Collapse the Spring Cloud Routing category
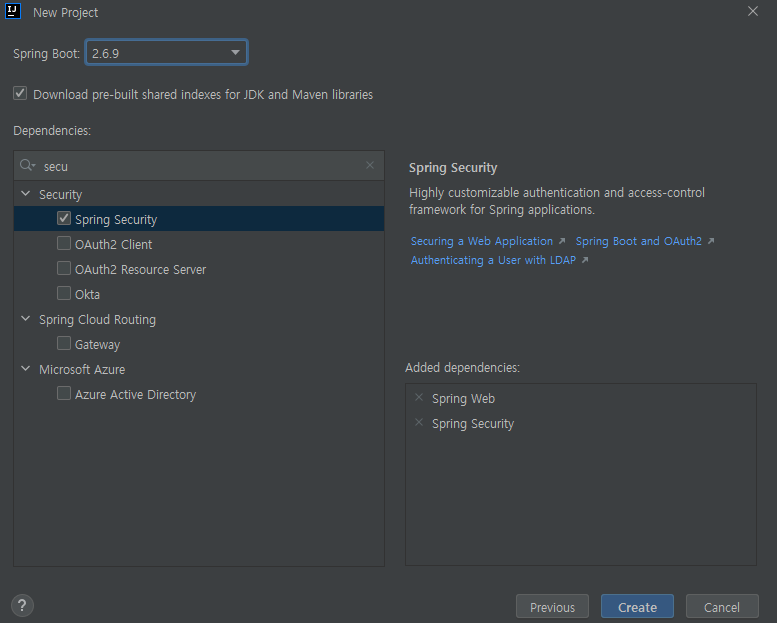The width and height of the screenshot is (777, 623). (26, 318)
